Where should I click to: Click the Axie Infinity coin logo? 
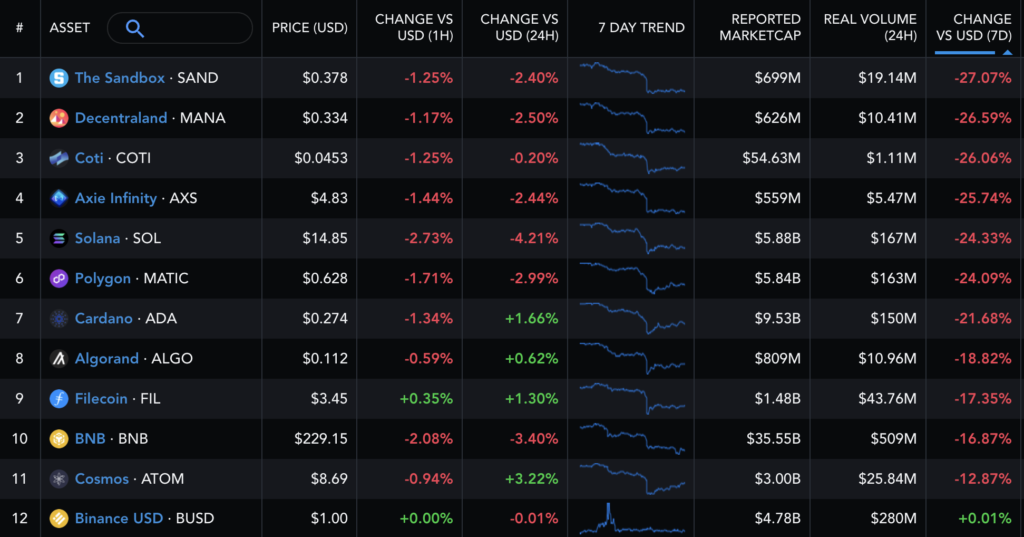[59, 198]
